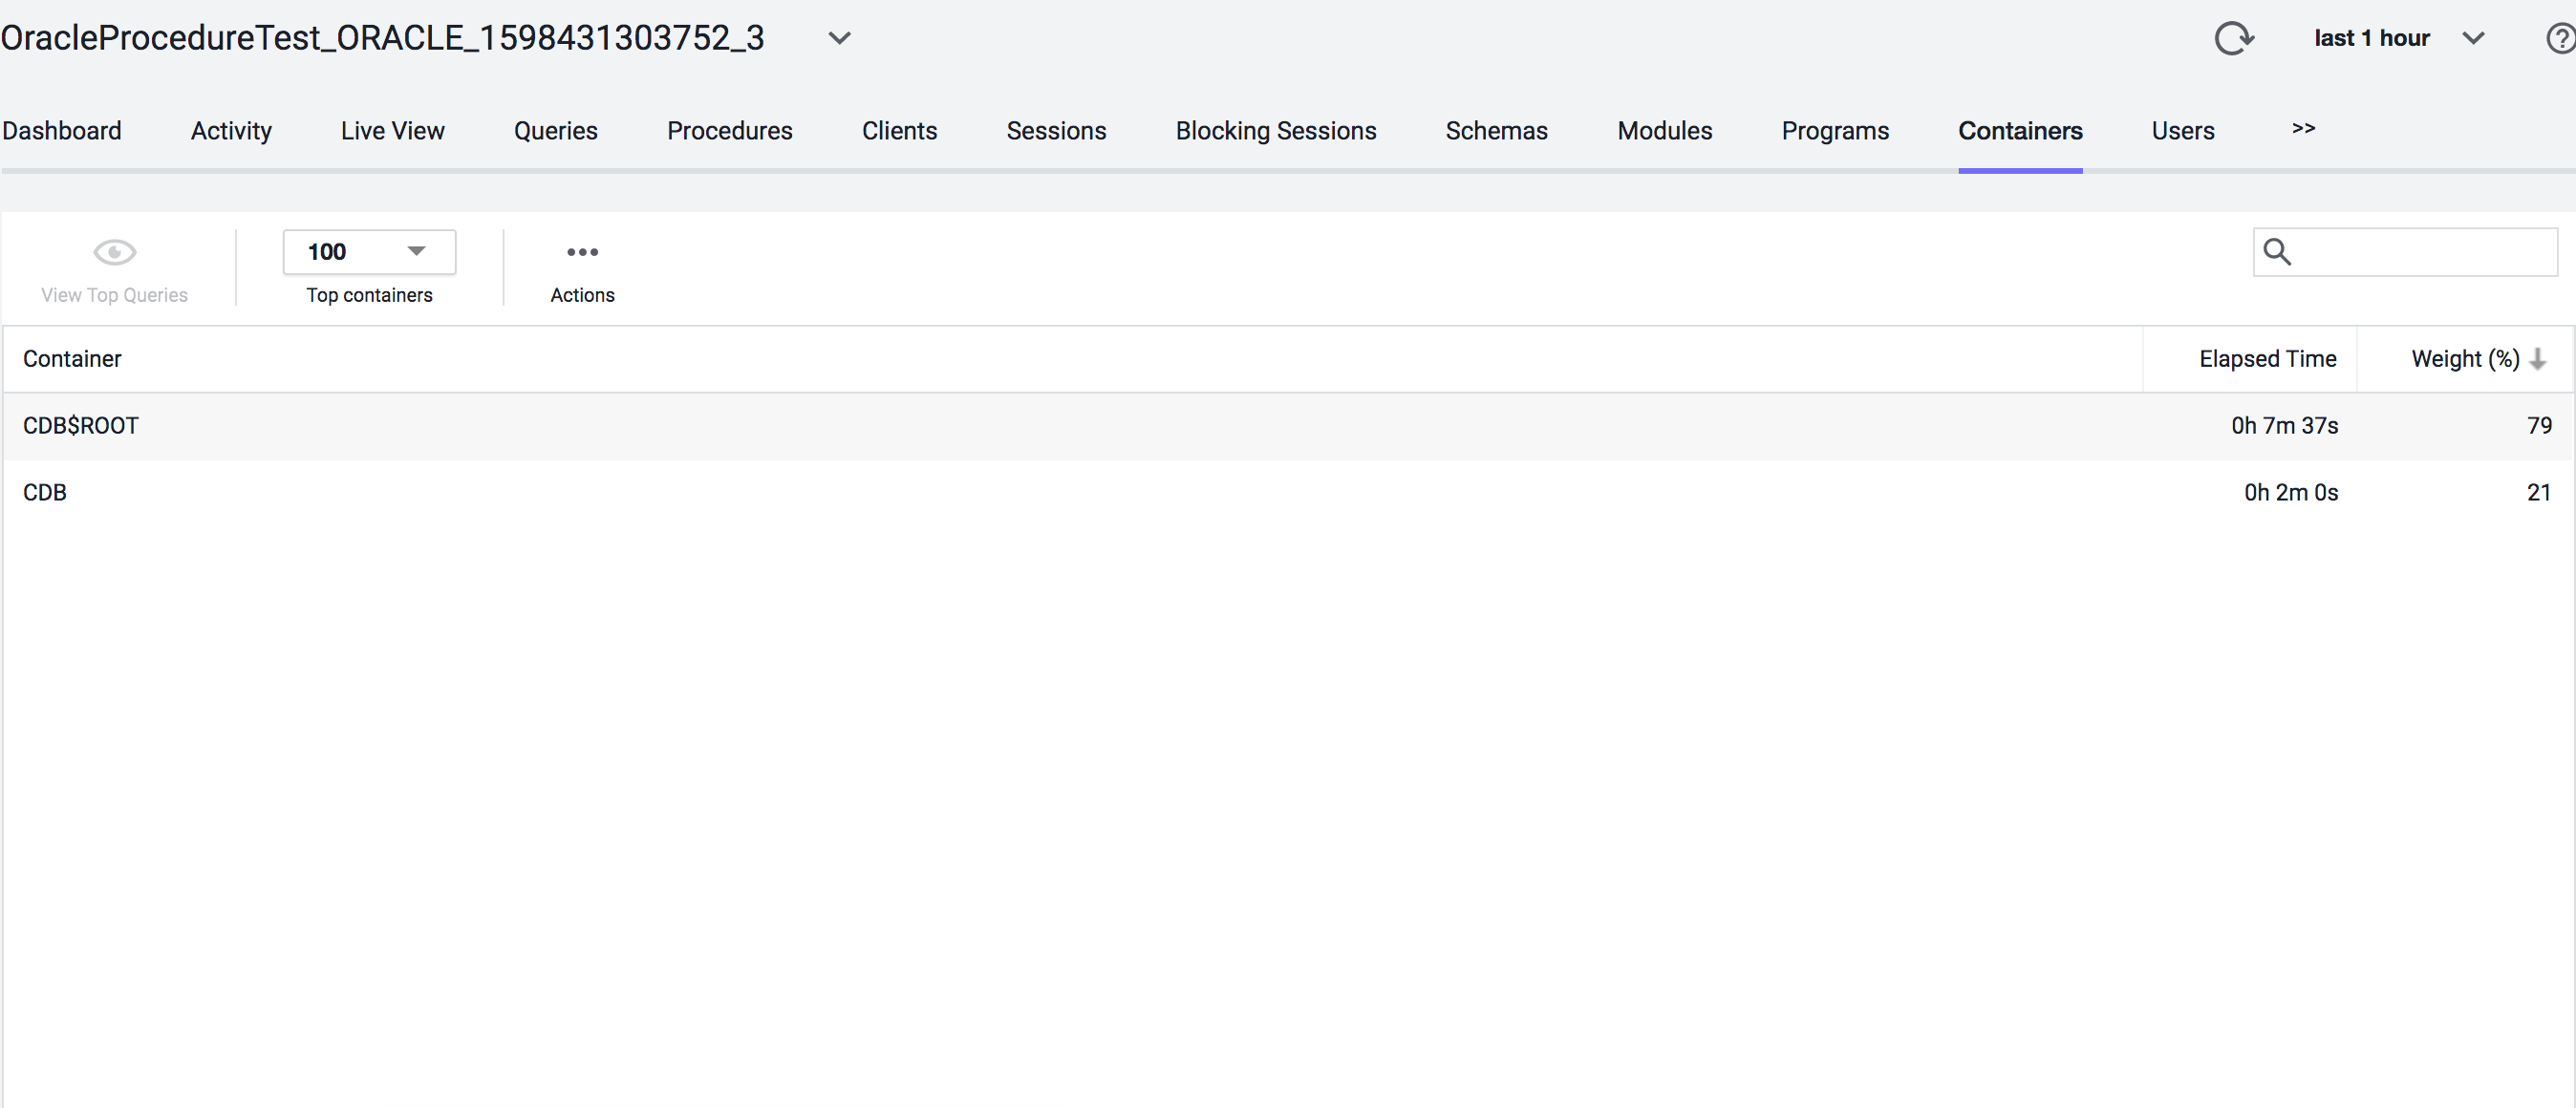The image size is (2576, 1108).
Task: Show more tabs with the >> button
Action: click(x=2304, y=128)
